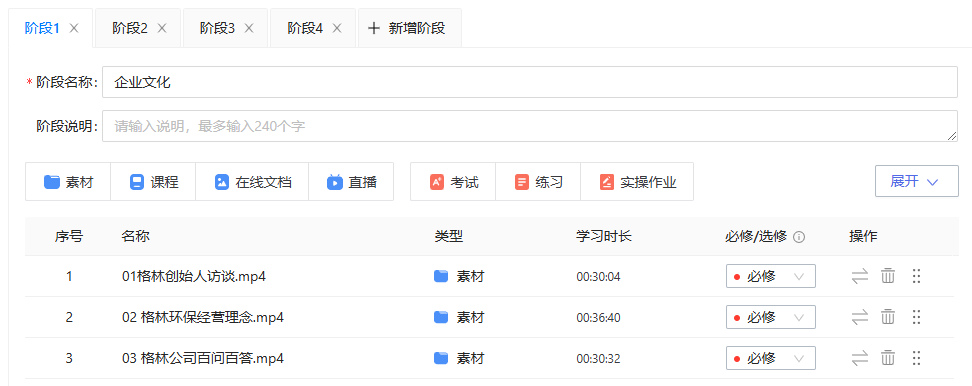This screenshot has height=386, width=972.
Task: Click swap icon for 02 格林环保经营理念.mp4
Action: (860, 317)
